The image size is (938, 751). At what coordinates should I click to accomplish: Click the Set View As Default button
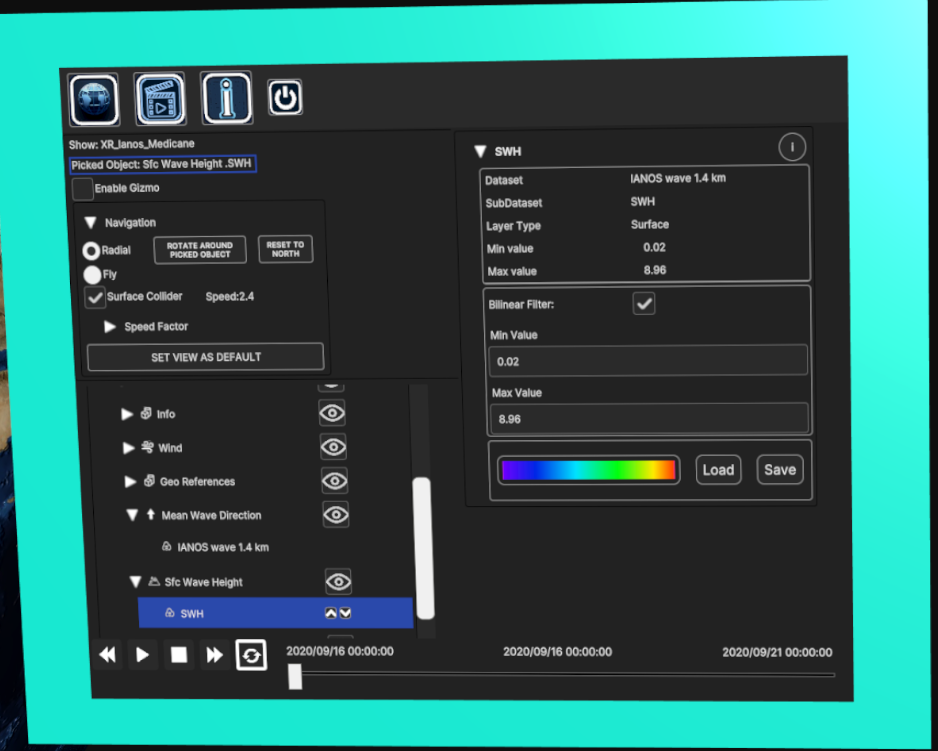205,357
